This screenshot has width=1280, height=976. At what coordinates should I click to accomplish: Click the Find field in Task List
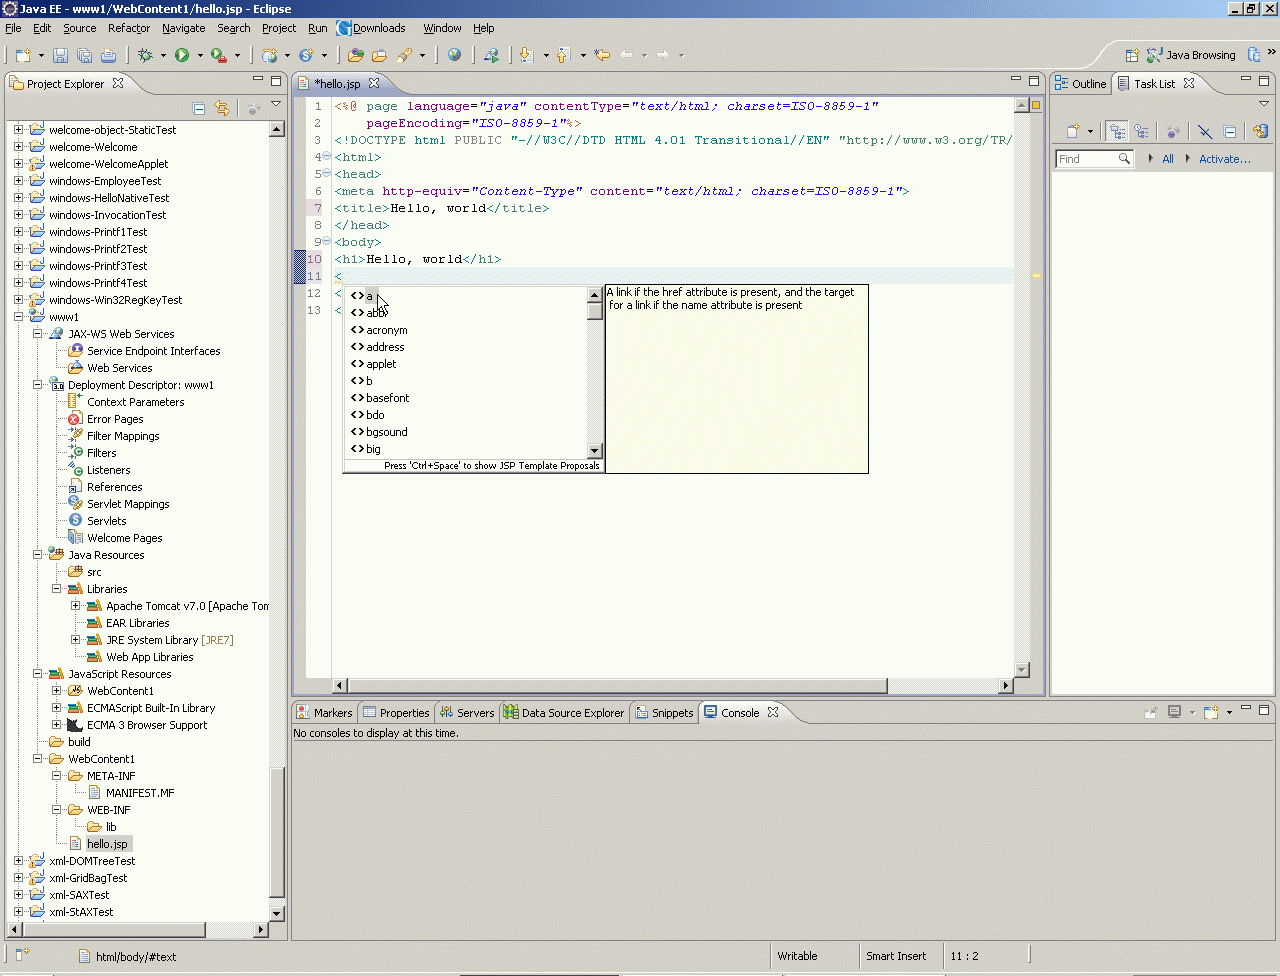tap(1085, 159)
